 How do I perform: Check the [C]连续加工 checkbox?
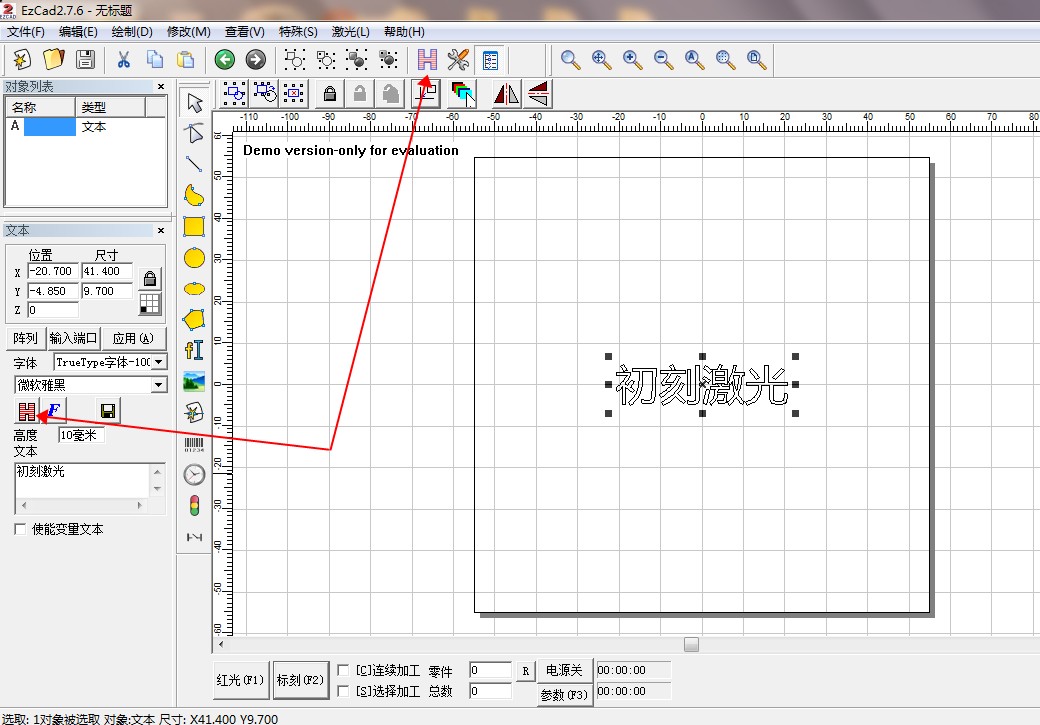point(343,670)
